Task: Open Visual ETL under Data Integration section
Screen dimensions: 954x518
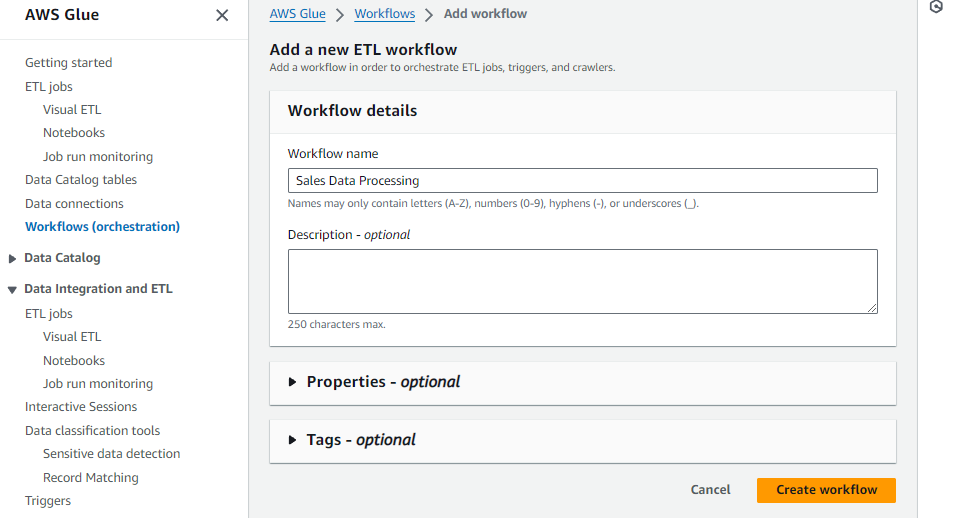Action: pos(72,337)
